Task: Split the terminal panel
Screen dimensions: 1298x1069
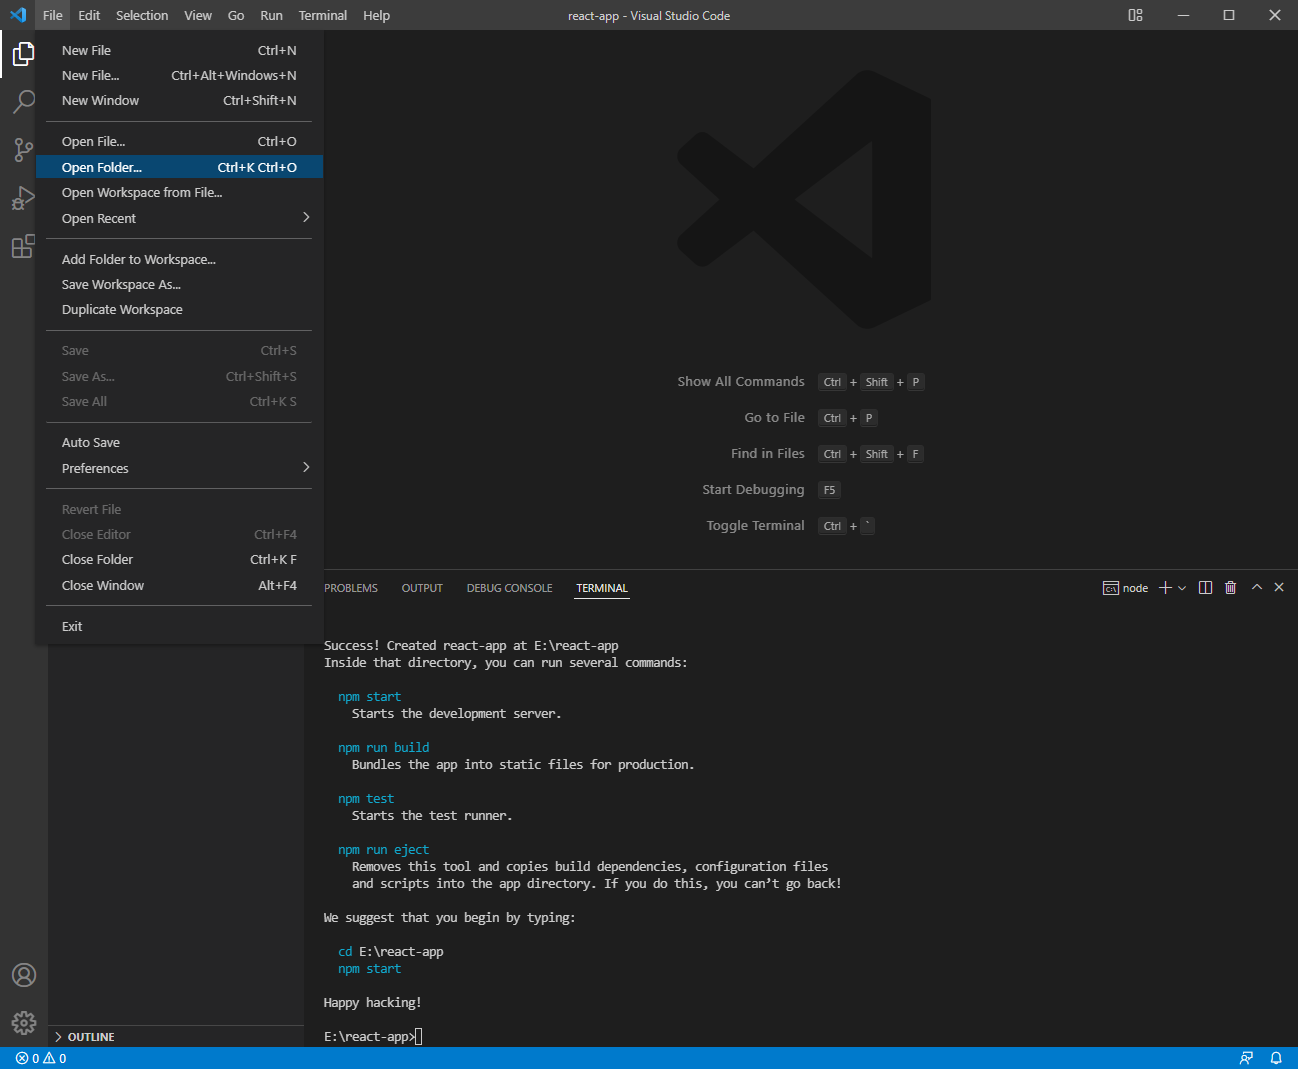Action: pos(1206,588)
